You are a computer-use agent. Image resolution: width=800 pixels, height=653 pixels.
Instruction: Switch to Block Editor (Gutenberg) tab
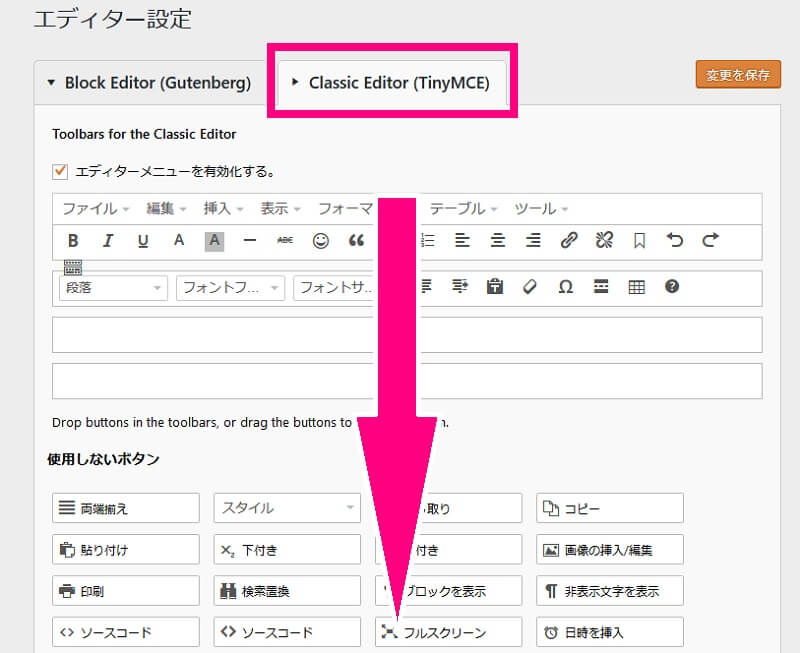[150, 83]
